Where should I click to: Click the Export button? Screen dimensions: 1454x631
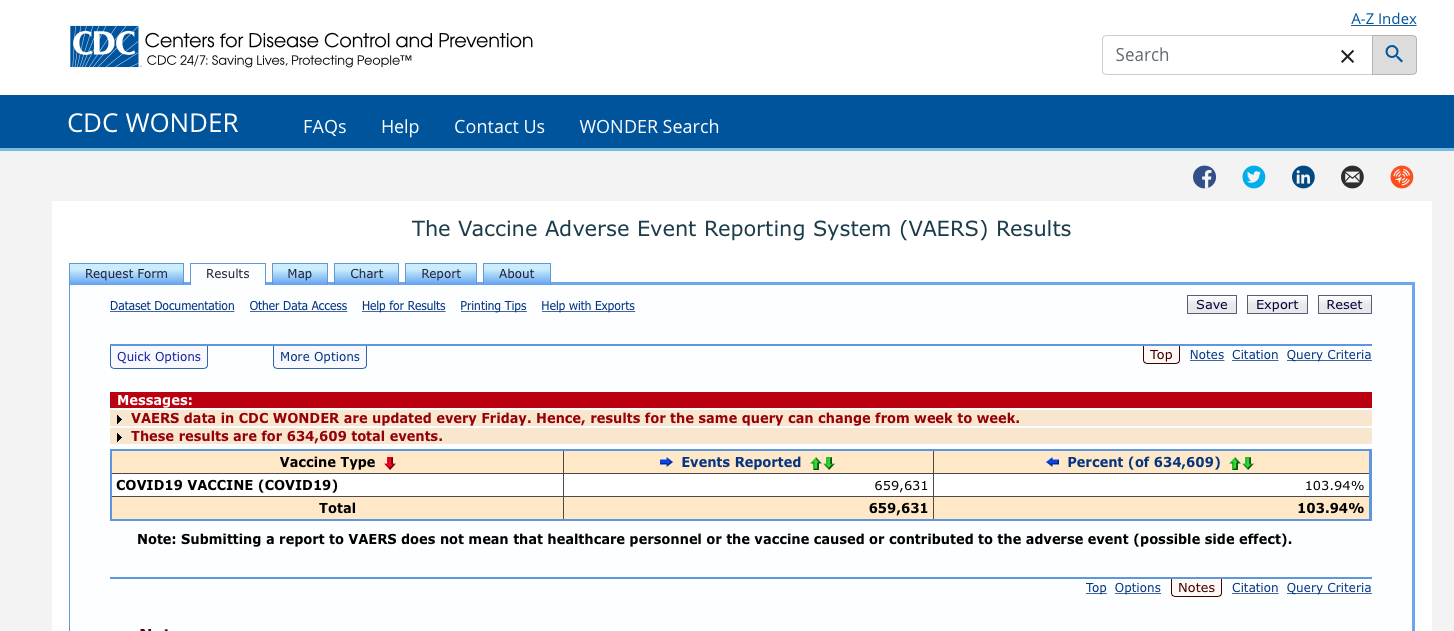click(x=1277, y=305)
